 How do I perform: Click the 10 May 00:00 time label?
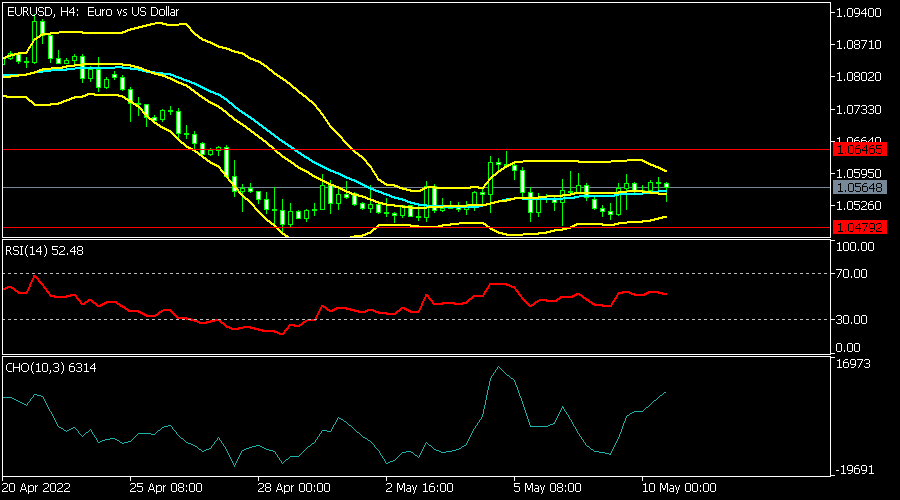pos(679,488)
